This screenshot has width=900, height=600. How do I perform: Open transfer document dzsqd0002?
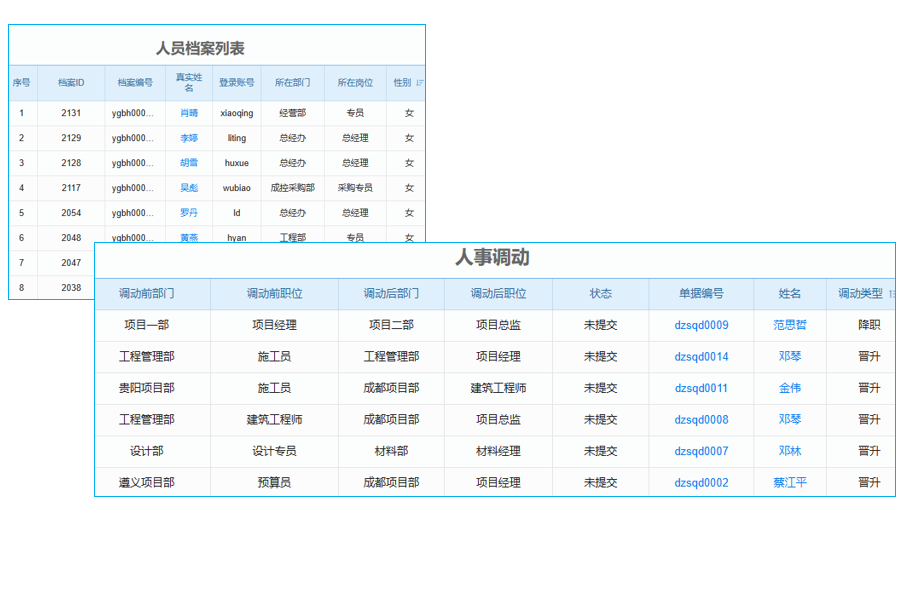pyautogui.click(x=700, y=482)
